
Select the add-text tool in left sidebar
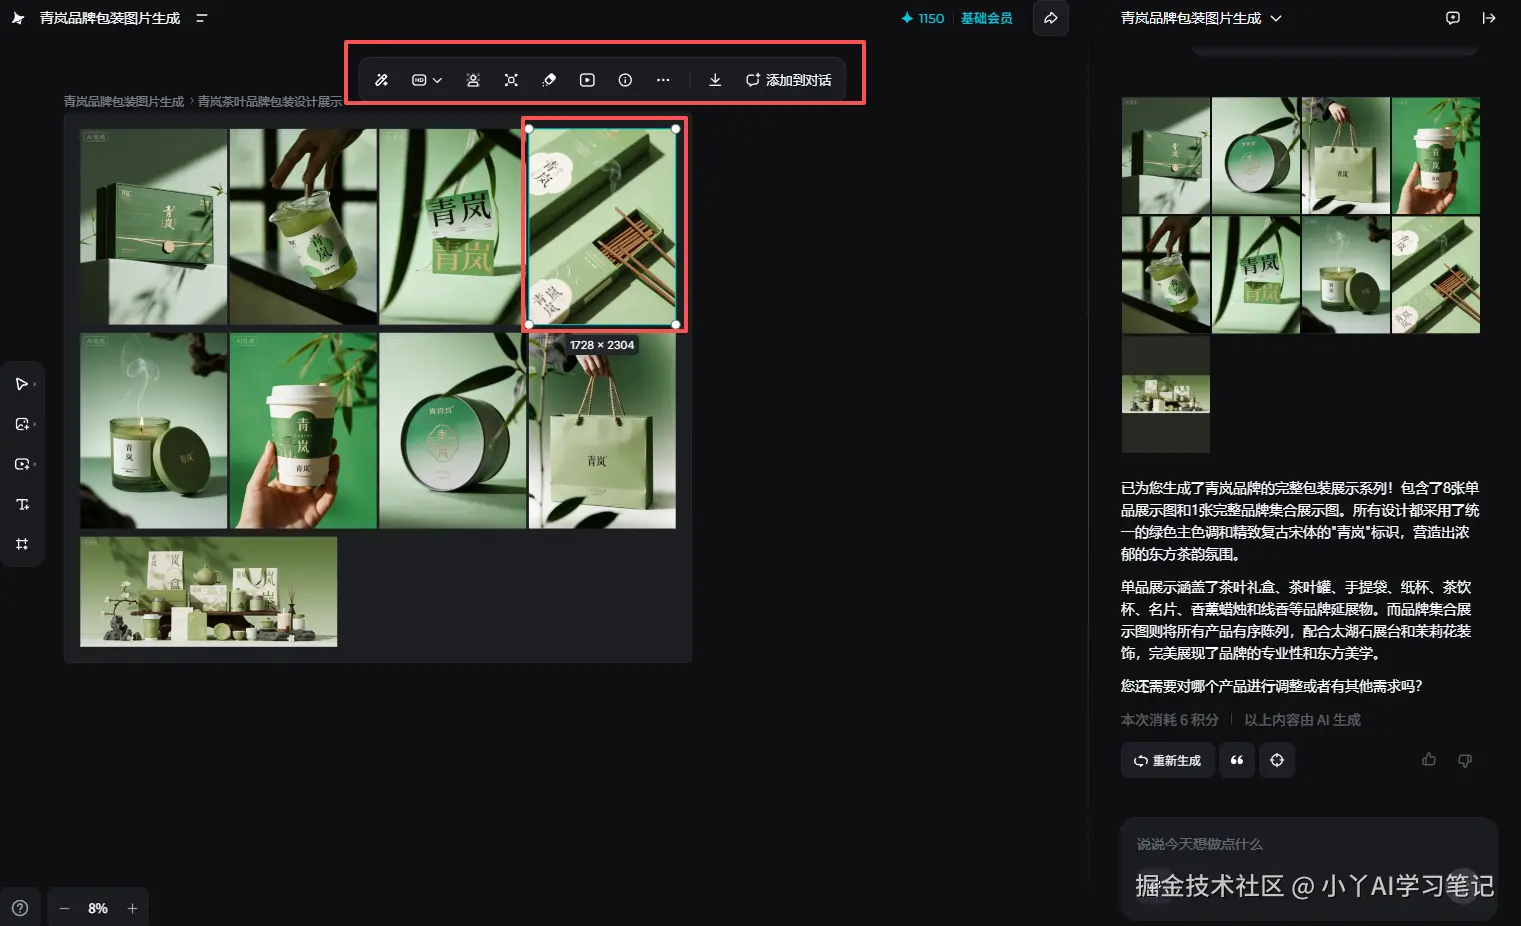pyautogui.click(x=23, y=504)
